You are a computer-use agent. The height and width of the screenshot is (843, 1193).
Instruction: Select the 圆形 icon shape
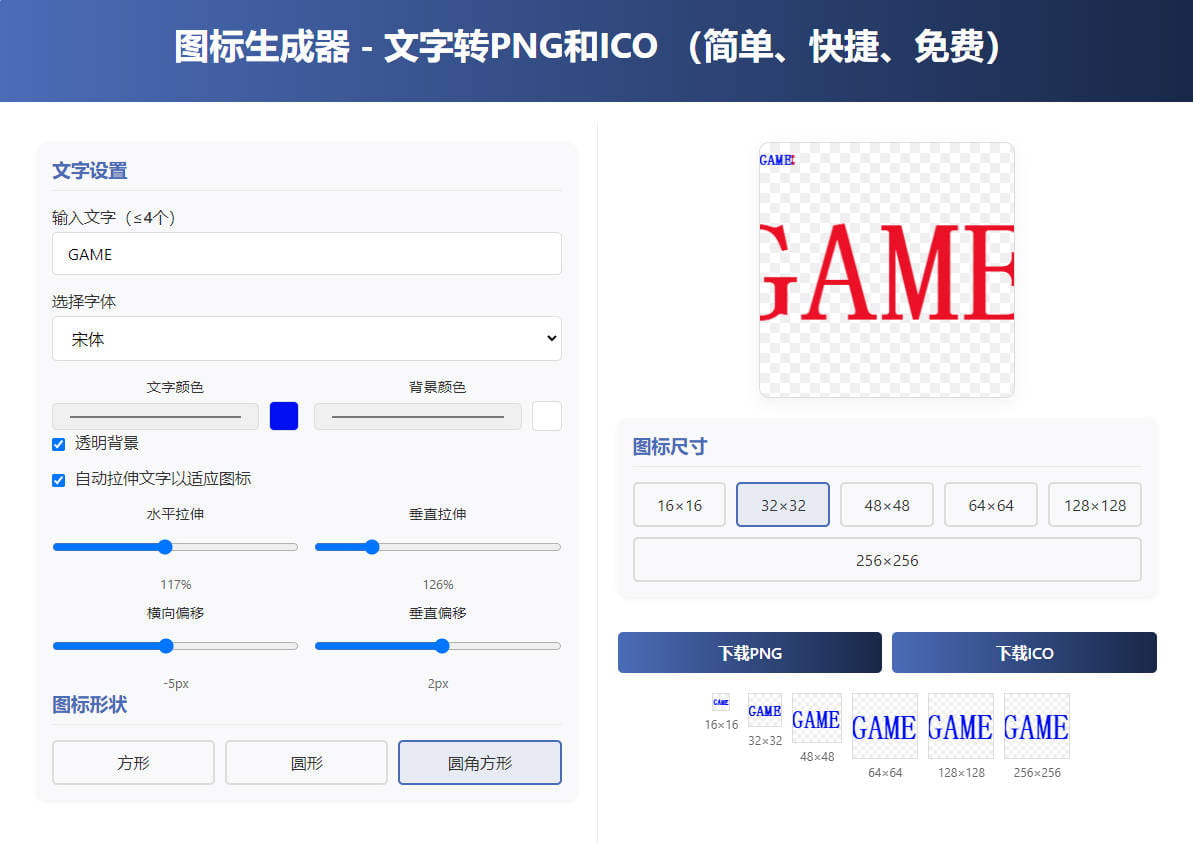[306, 763]
